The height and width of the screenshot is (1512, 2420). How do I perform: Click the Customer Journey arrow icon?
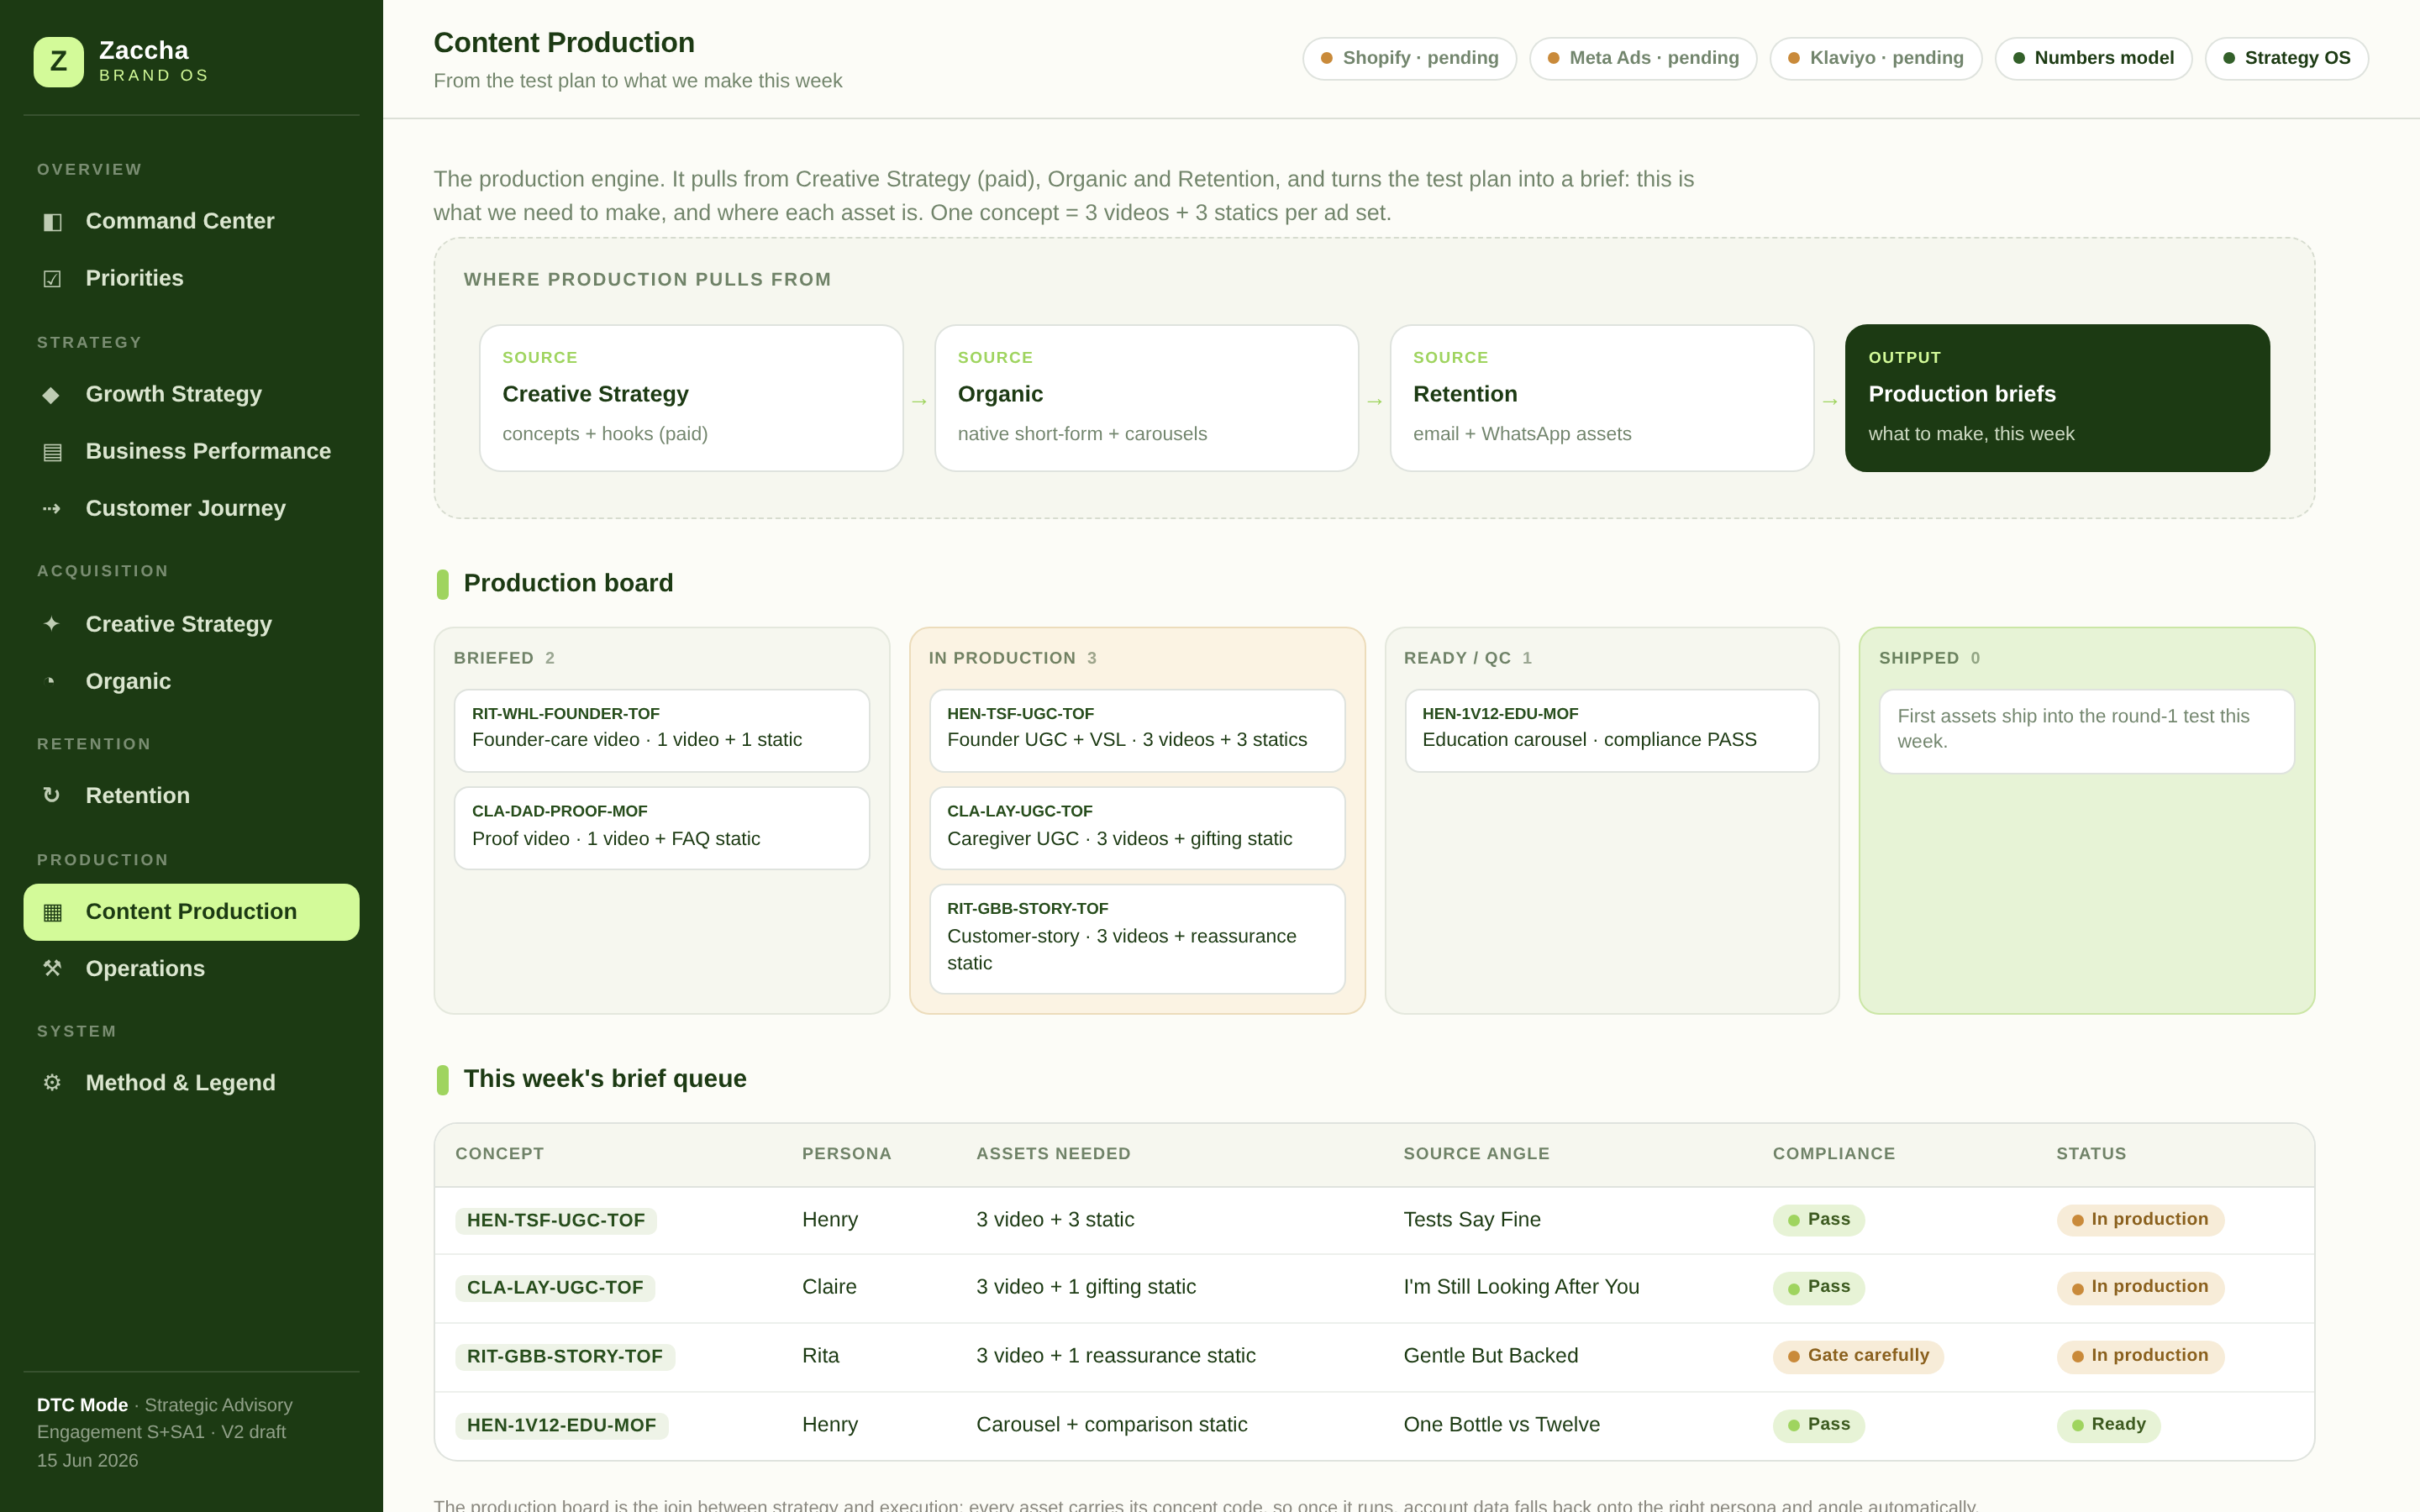tap(52, 508)
